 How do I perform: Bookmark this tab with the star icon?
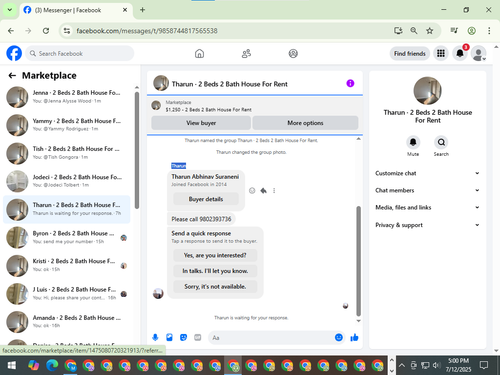tap(429, 31)
